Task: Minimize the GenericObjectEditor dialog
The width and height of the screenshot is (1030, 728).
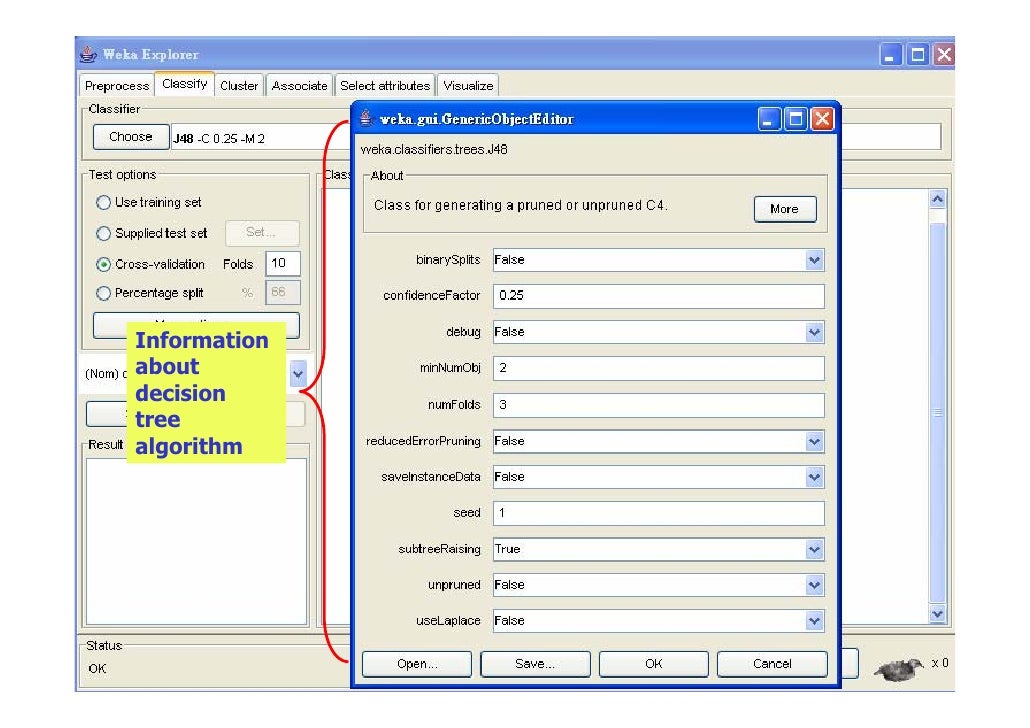Action: [x=769, y=119]
